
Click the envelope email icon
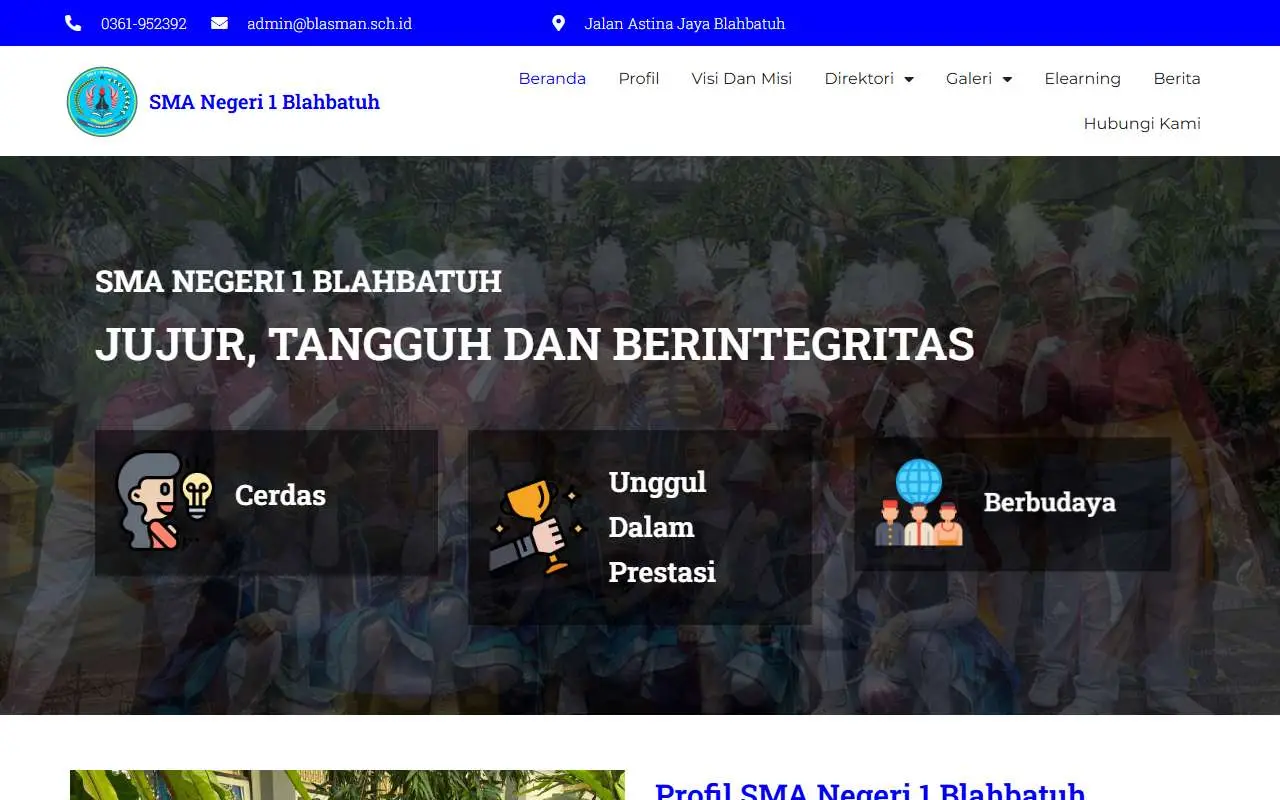(219, 23)
